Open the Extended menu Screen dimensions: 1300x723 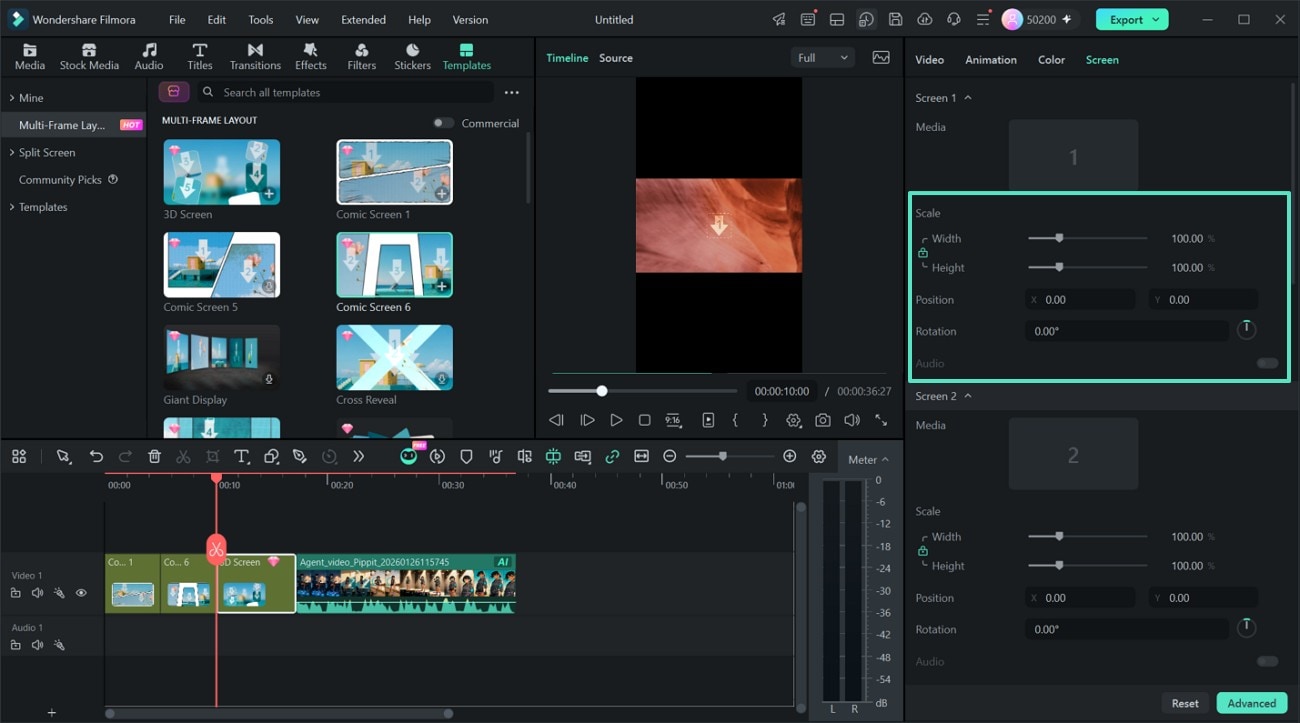click(x=363, y=19)
